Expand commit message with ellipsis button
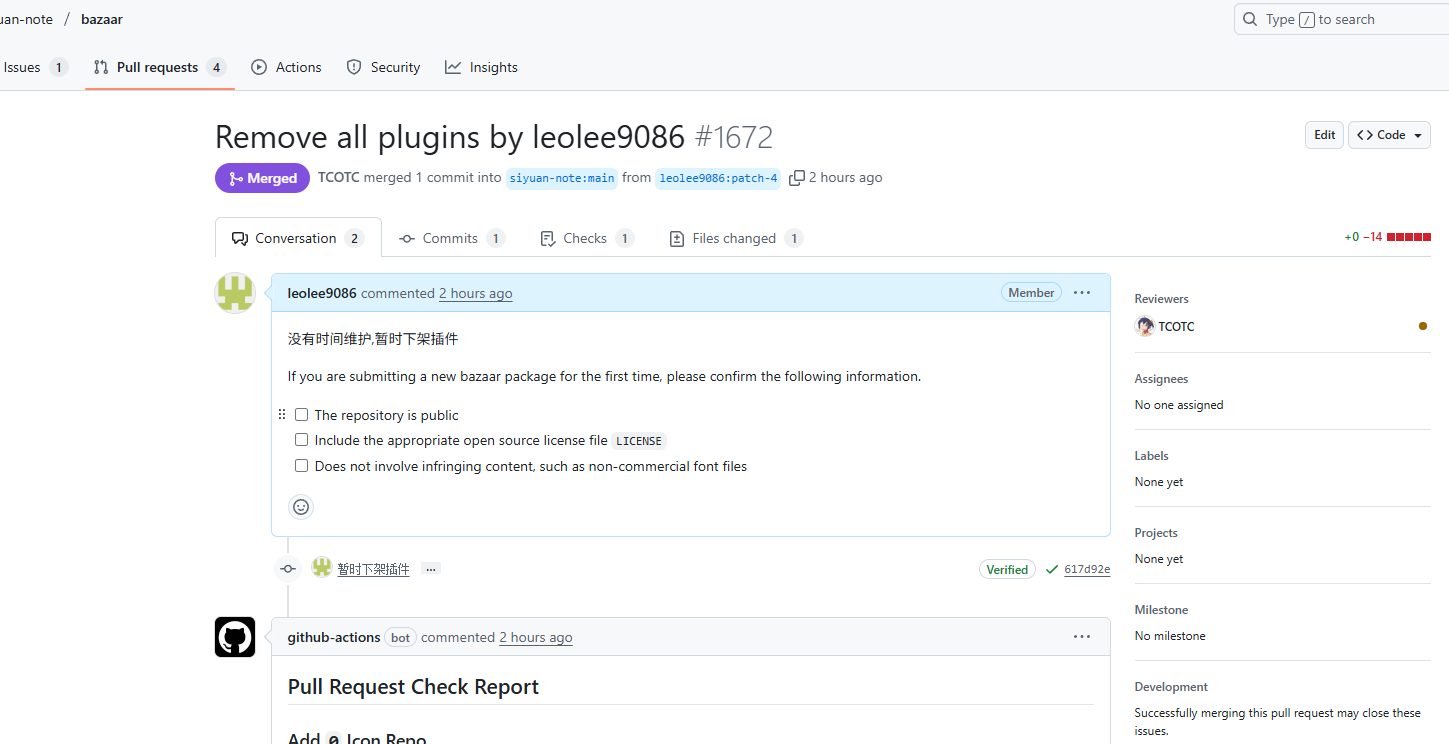1449x744 pixels. point(431,569)
